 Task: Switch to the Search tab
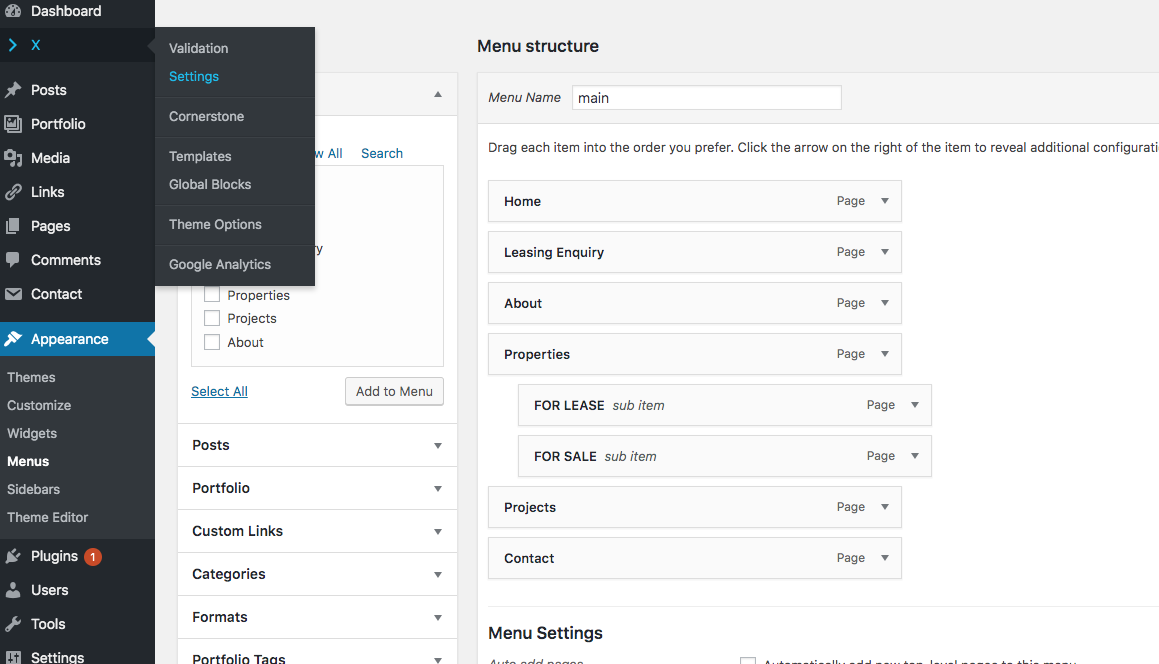pos(381,153)
